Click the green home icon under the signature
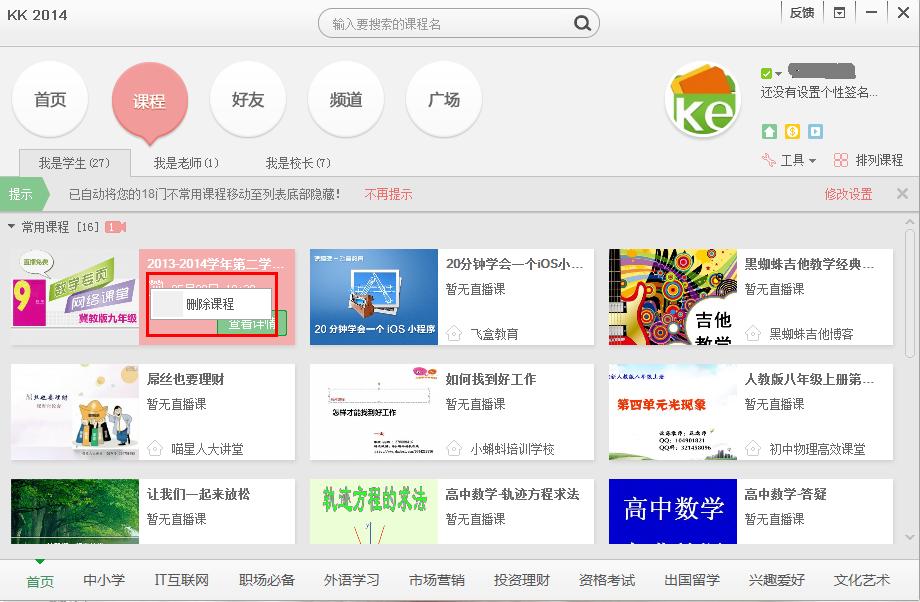 (769, 131)
